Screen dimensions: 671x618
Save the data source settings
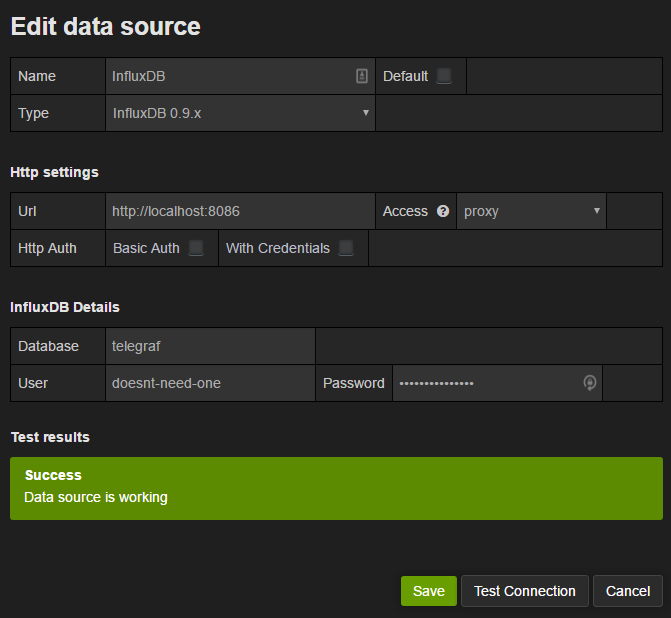pos(428,591)
